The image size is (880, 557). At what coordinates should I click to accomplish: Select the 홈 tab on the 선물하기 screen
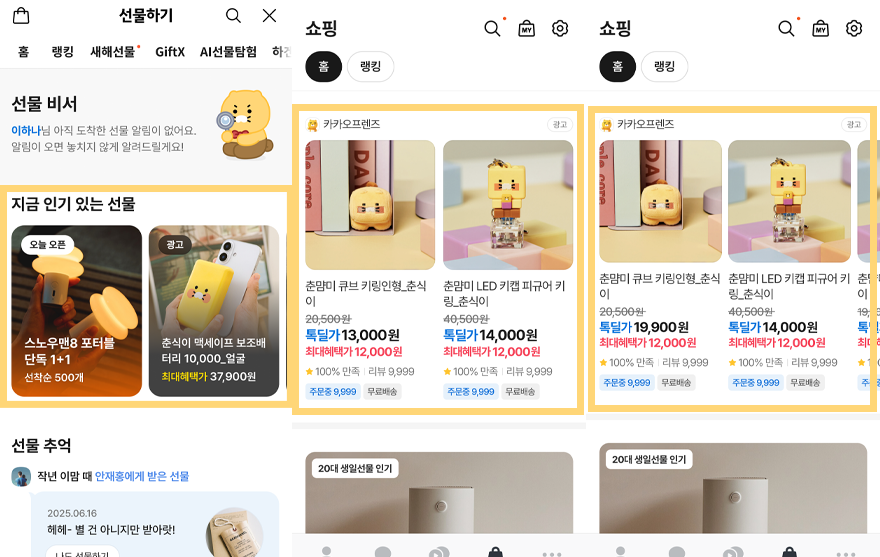point(23,52)
